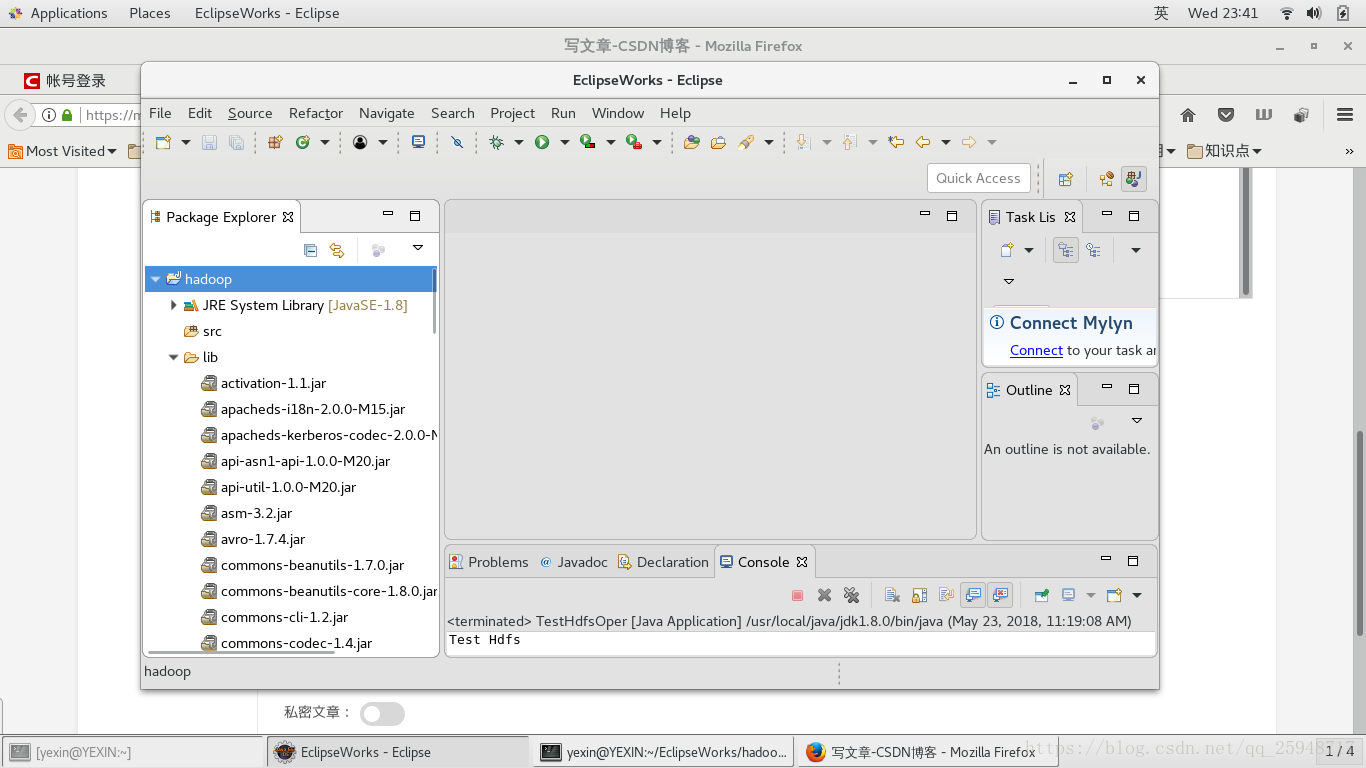Toggle Scheduled view in Task List
This screenshot has height=768, width=1366.
pyautogui.click(x=1093, y=250)
